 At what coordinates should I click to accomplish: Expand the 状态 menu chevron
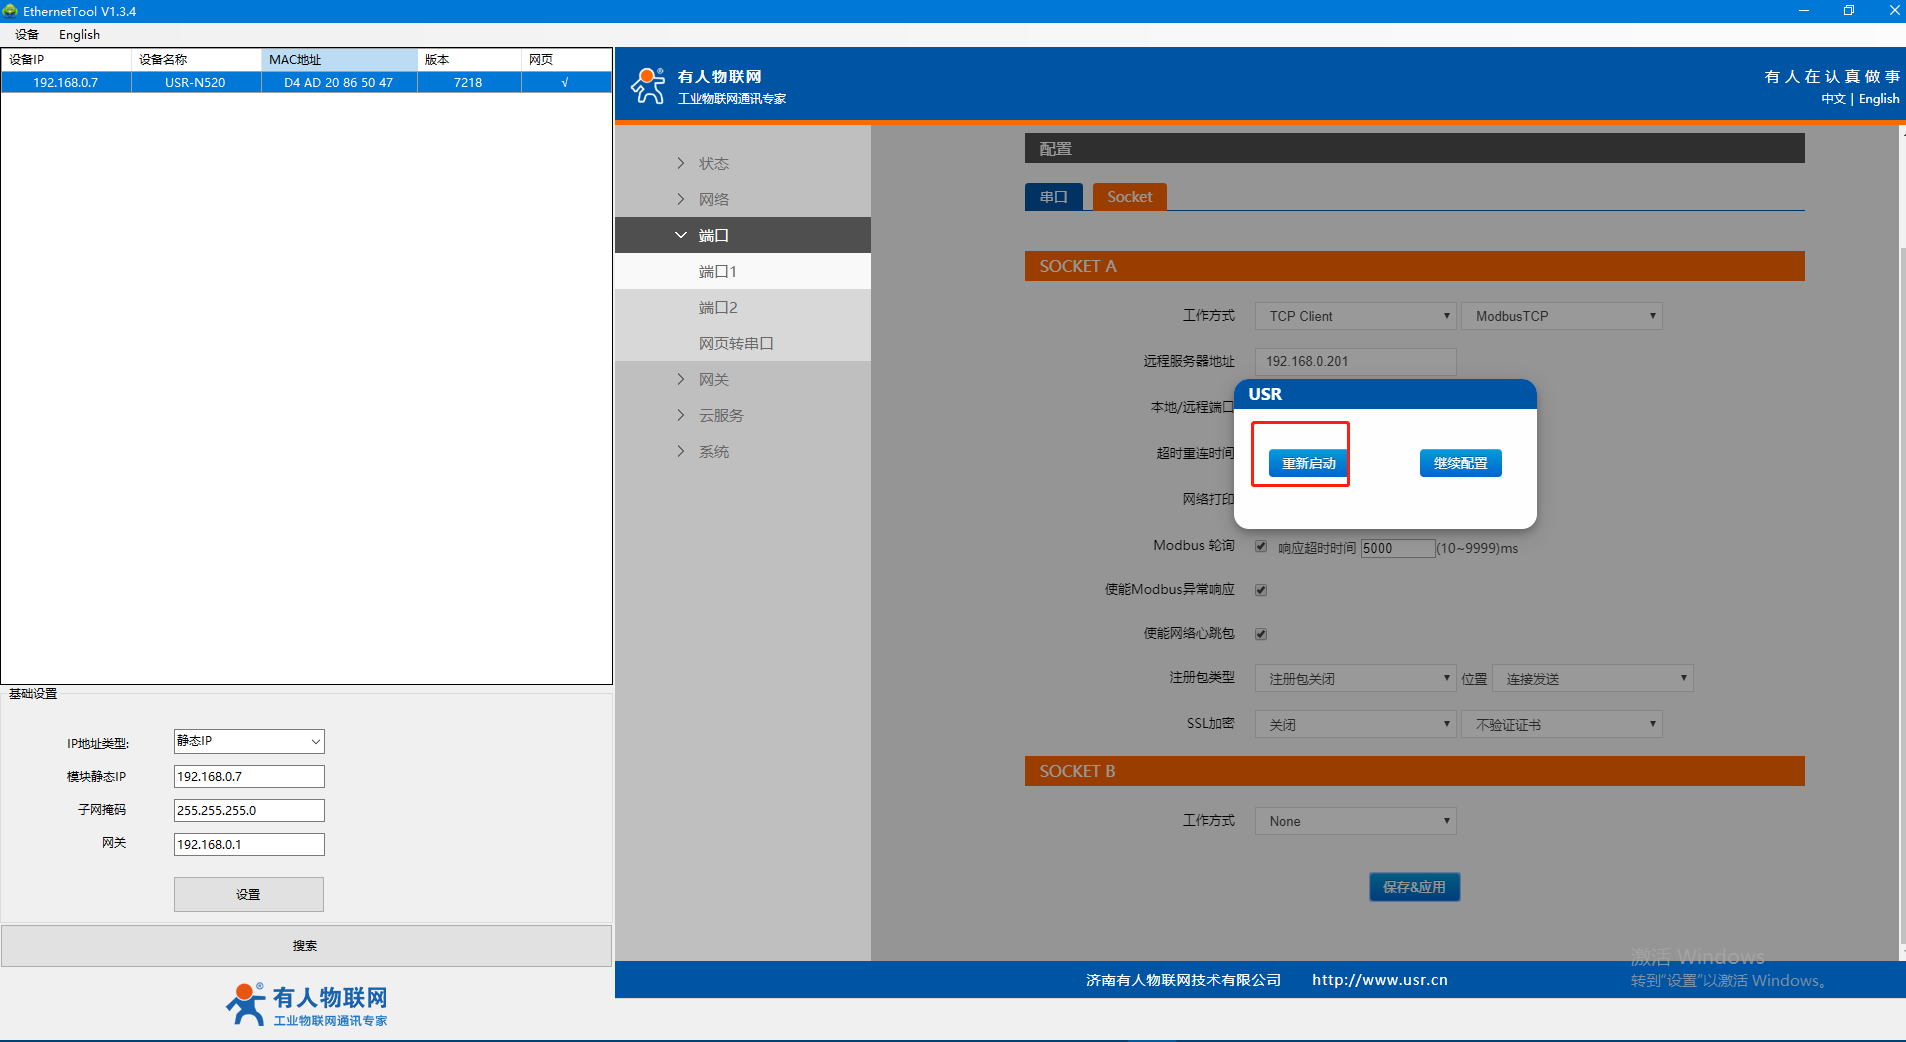(x=681, y=163)
